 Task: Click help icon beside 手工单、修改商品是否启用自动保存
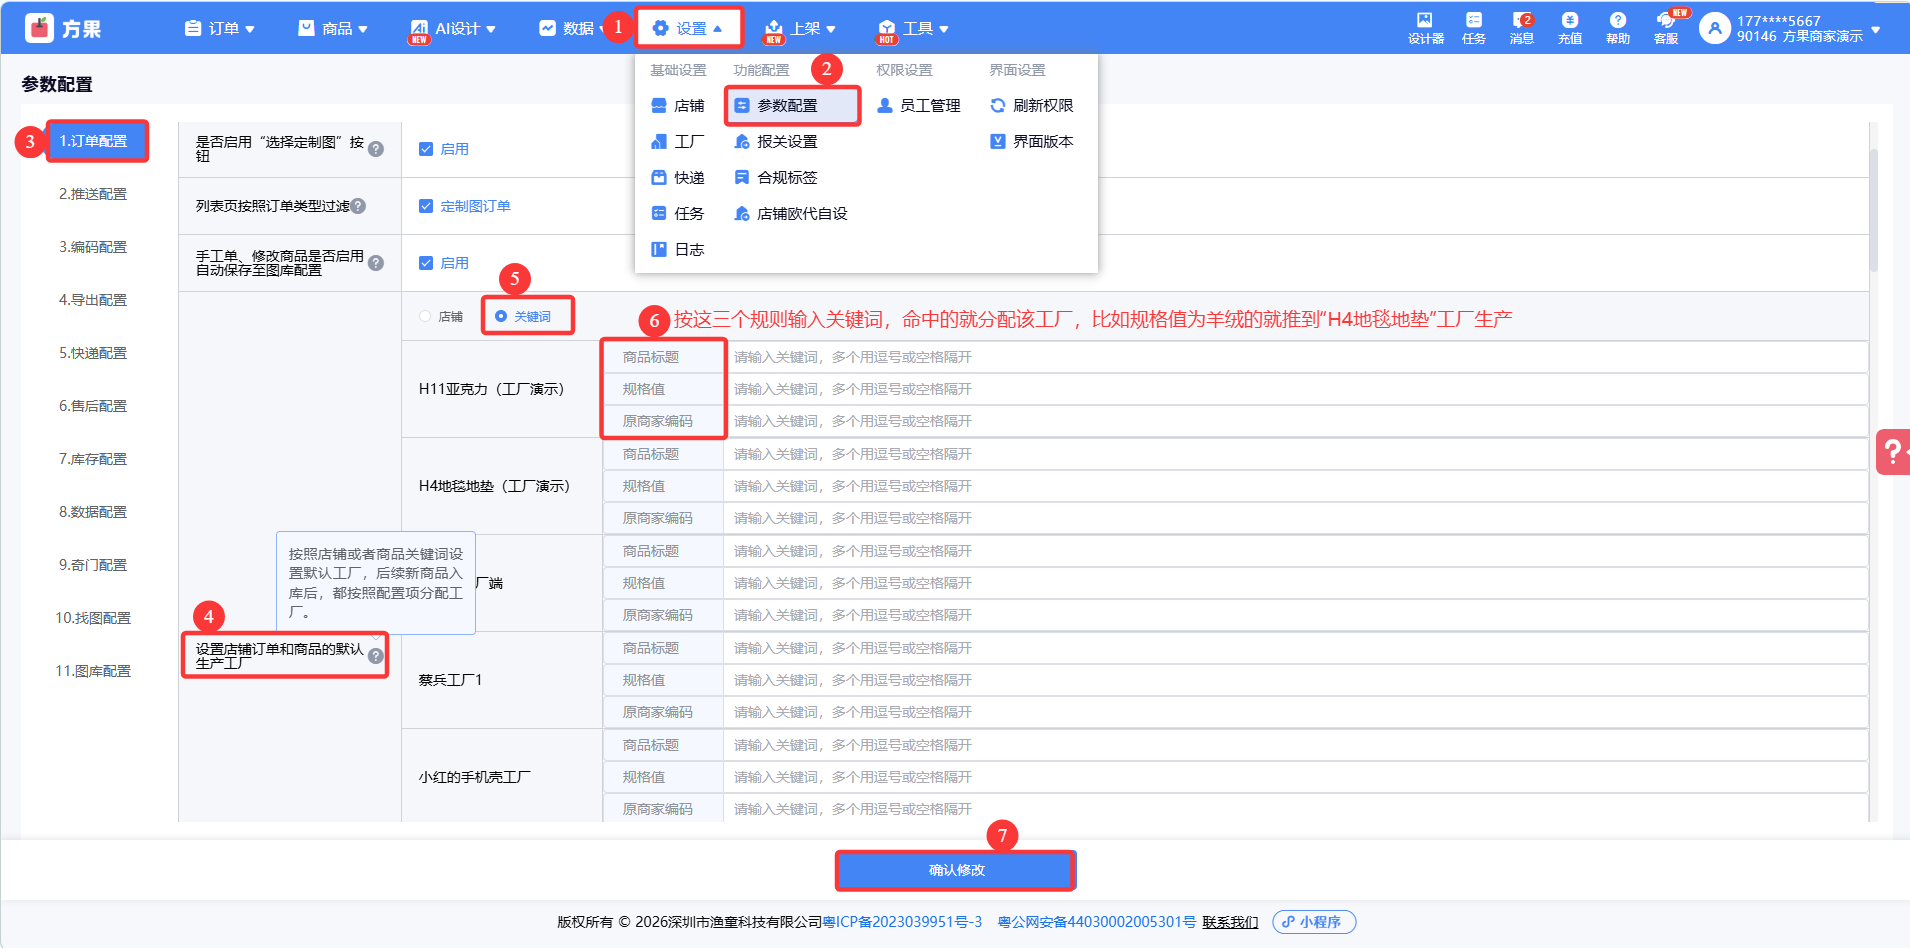pyautogui.click(x=376, y=263)
